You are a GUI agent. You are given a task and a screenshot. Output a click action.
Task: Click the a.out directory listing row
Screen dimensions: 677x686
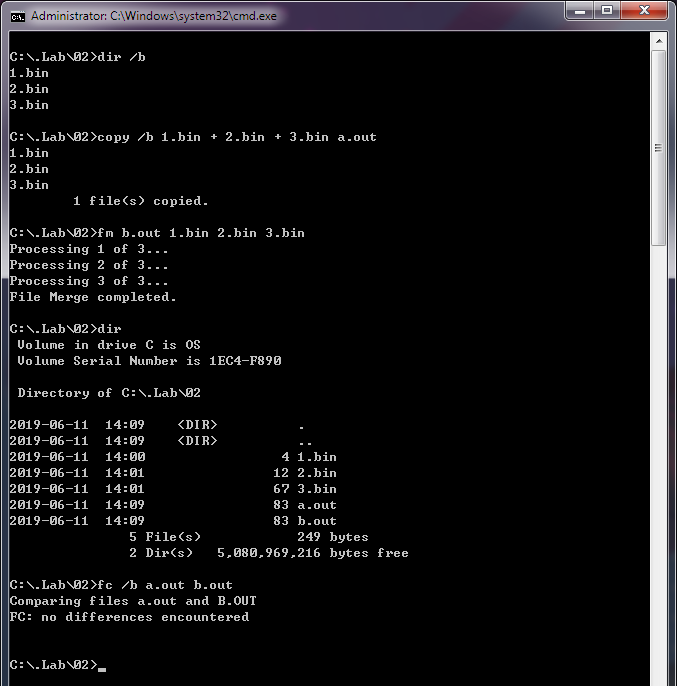click(173, 505)
